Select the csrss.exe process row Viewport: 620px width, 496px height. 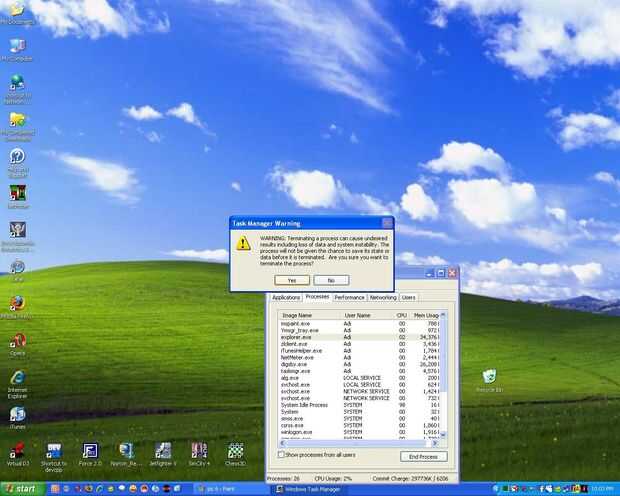pyautogui.click(x=359, y=425)
